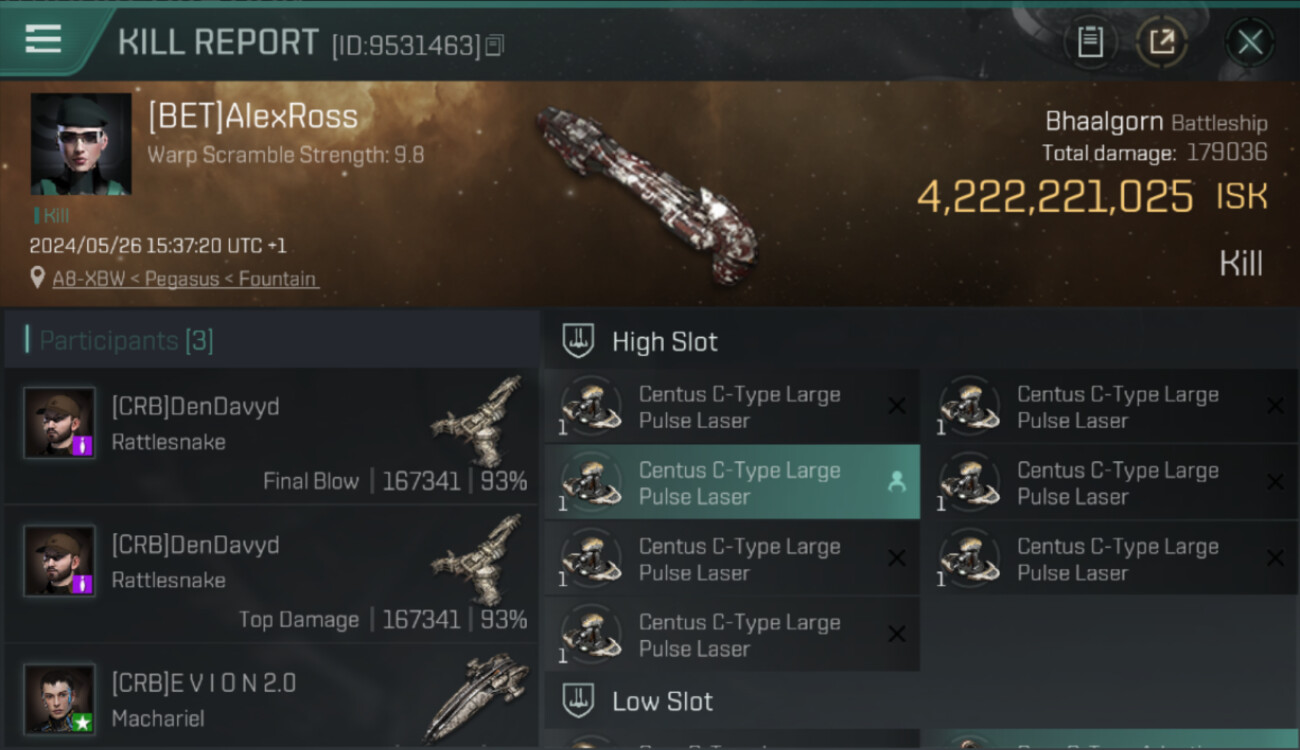Click the share export icon
1300x750 pixels.
(x=1161, y=42)
